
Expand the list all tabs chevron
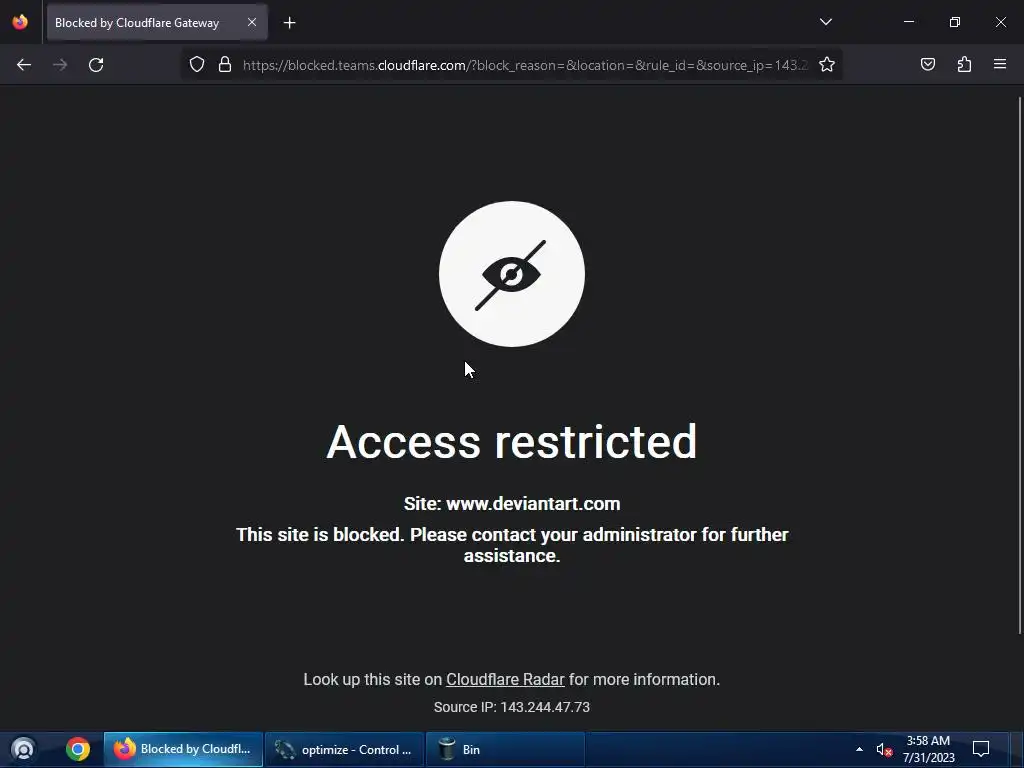coord(825,22)
